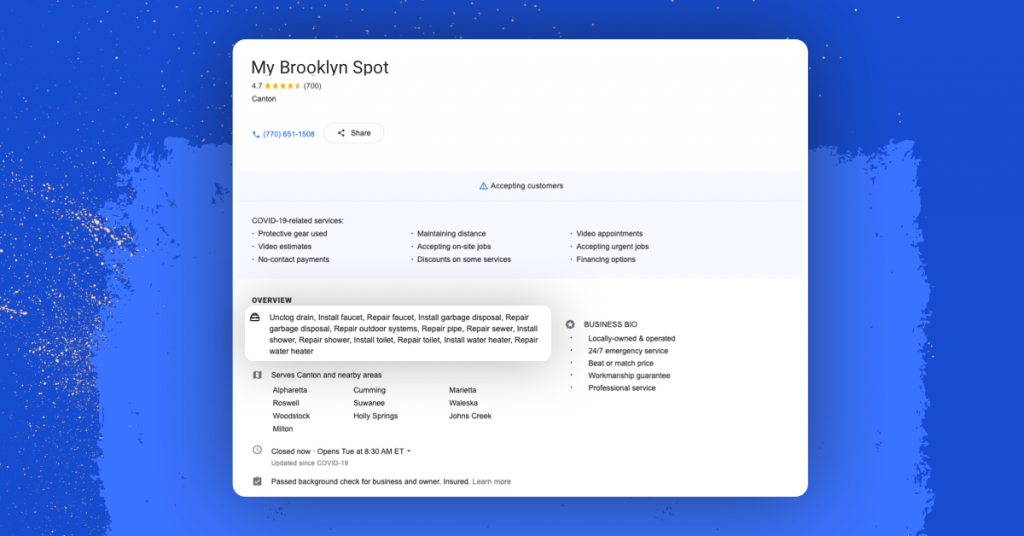Click Updated since COVID-19 note
Viewport: 1024px width, 536px height.
click(310, 464)
